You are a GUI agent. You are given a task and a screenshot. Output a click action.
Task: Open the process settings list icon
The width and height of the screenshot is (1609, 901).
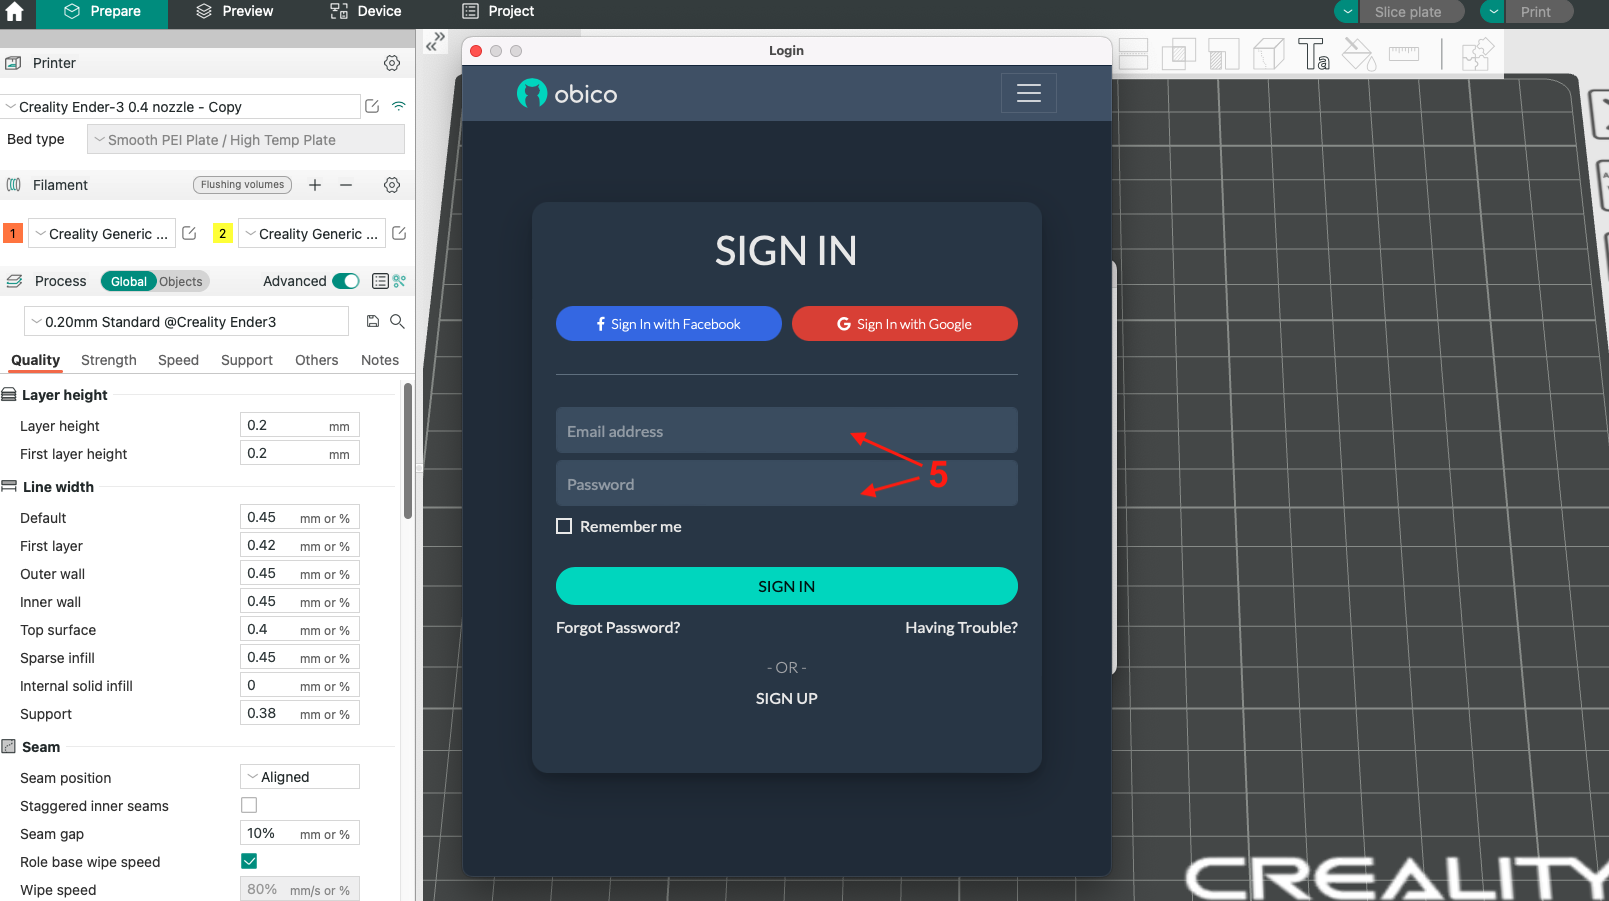coord(380,281)
